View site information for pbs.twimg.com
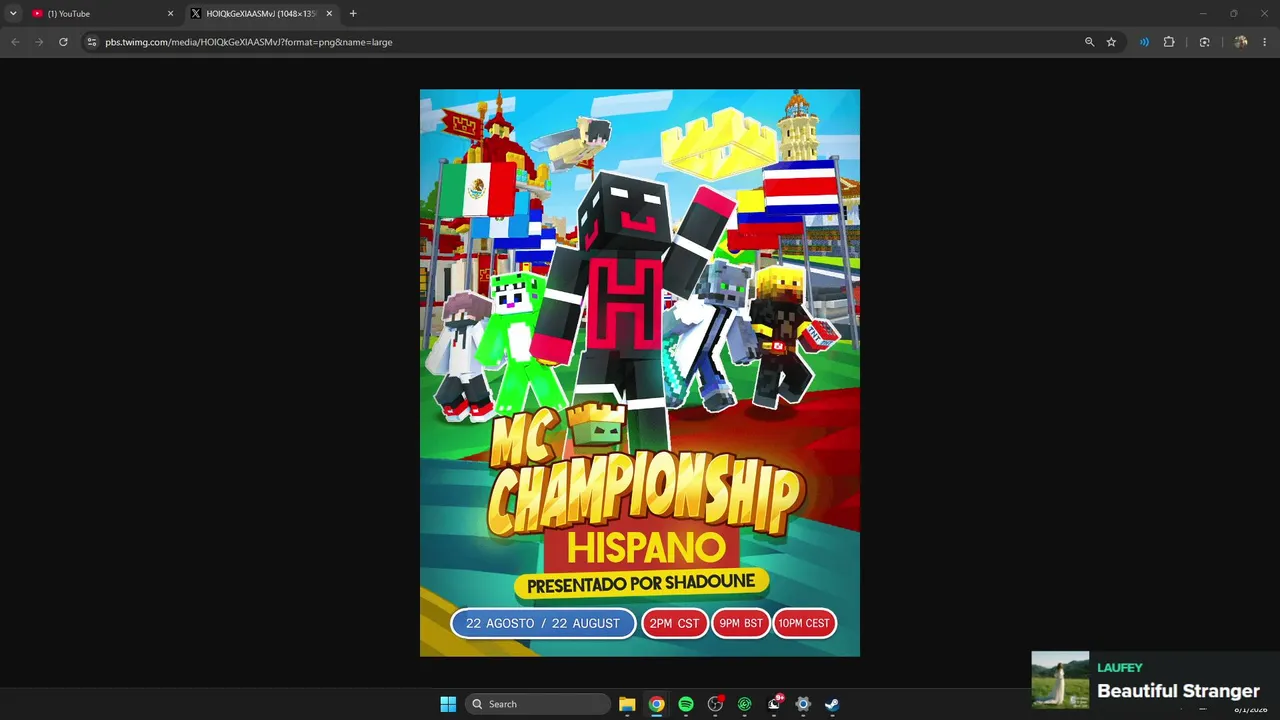This screenshot has height=720, width=1280. tap(92, 42)
